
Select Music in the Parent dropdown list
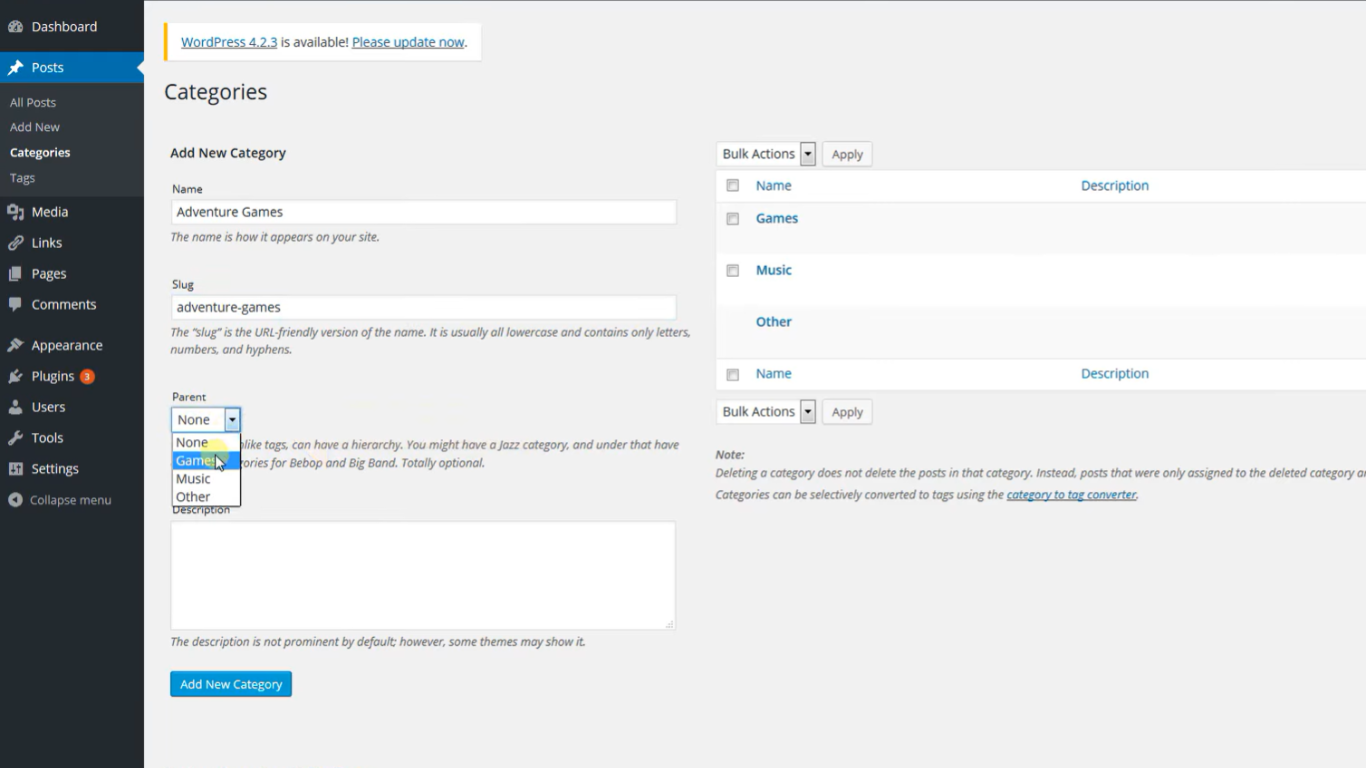[x=193, y=479]
